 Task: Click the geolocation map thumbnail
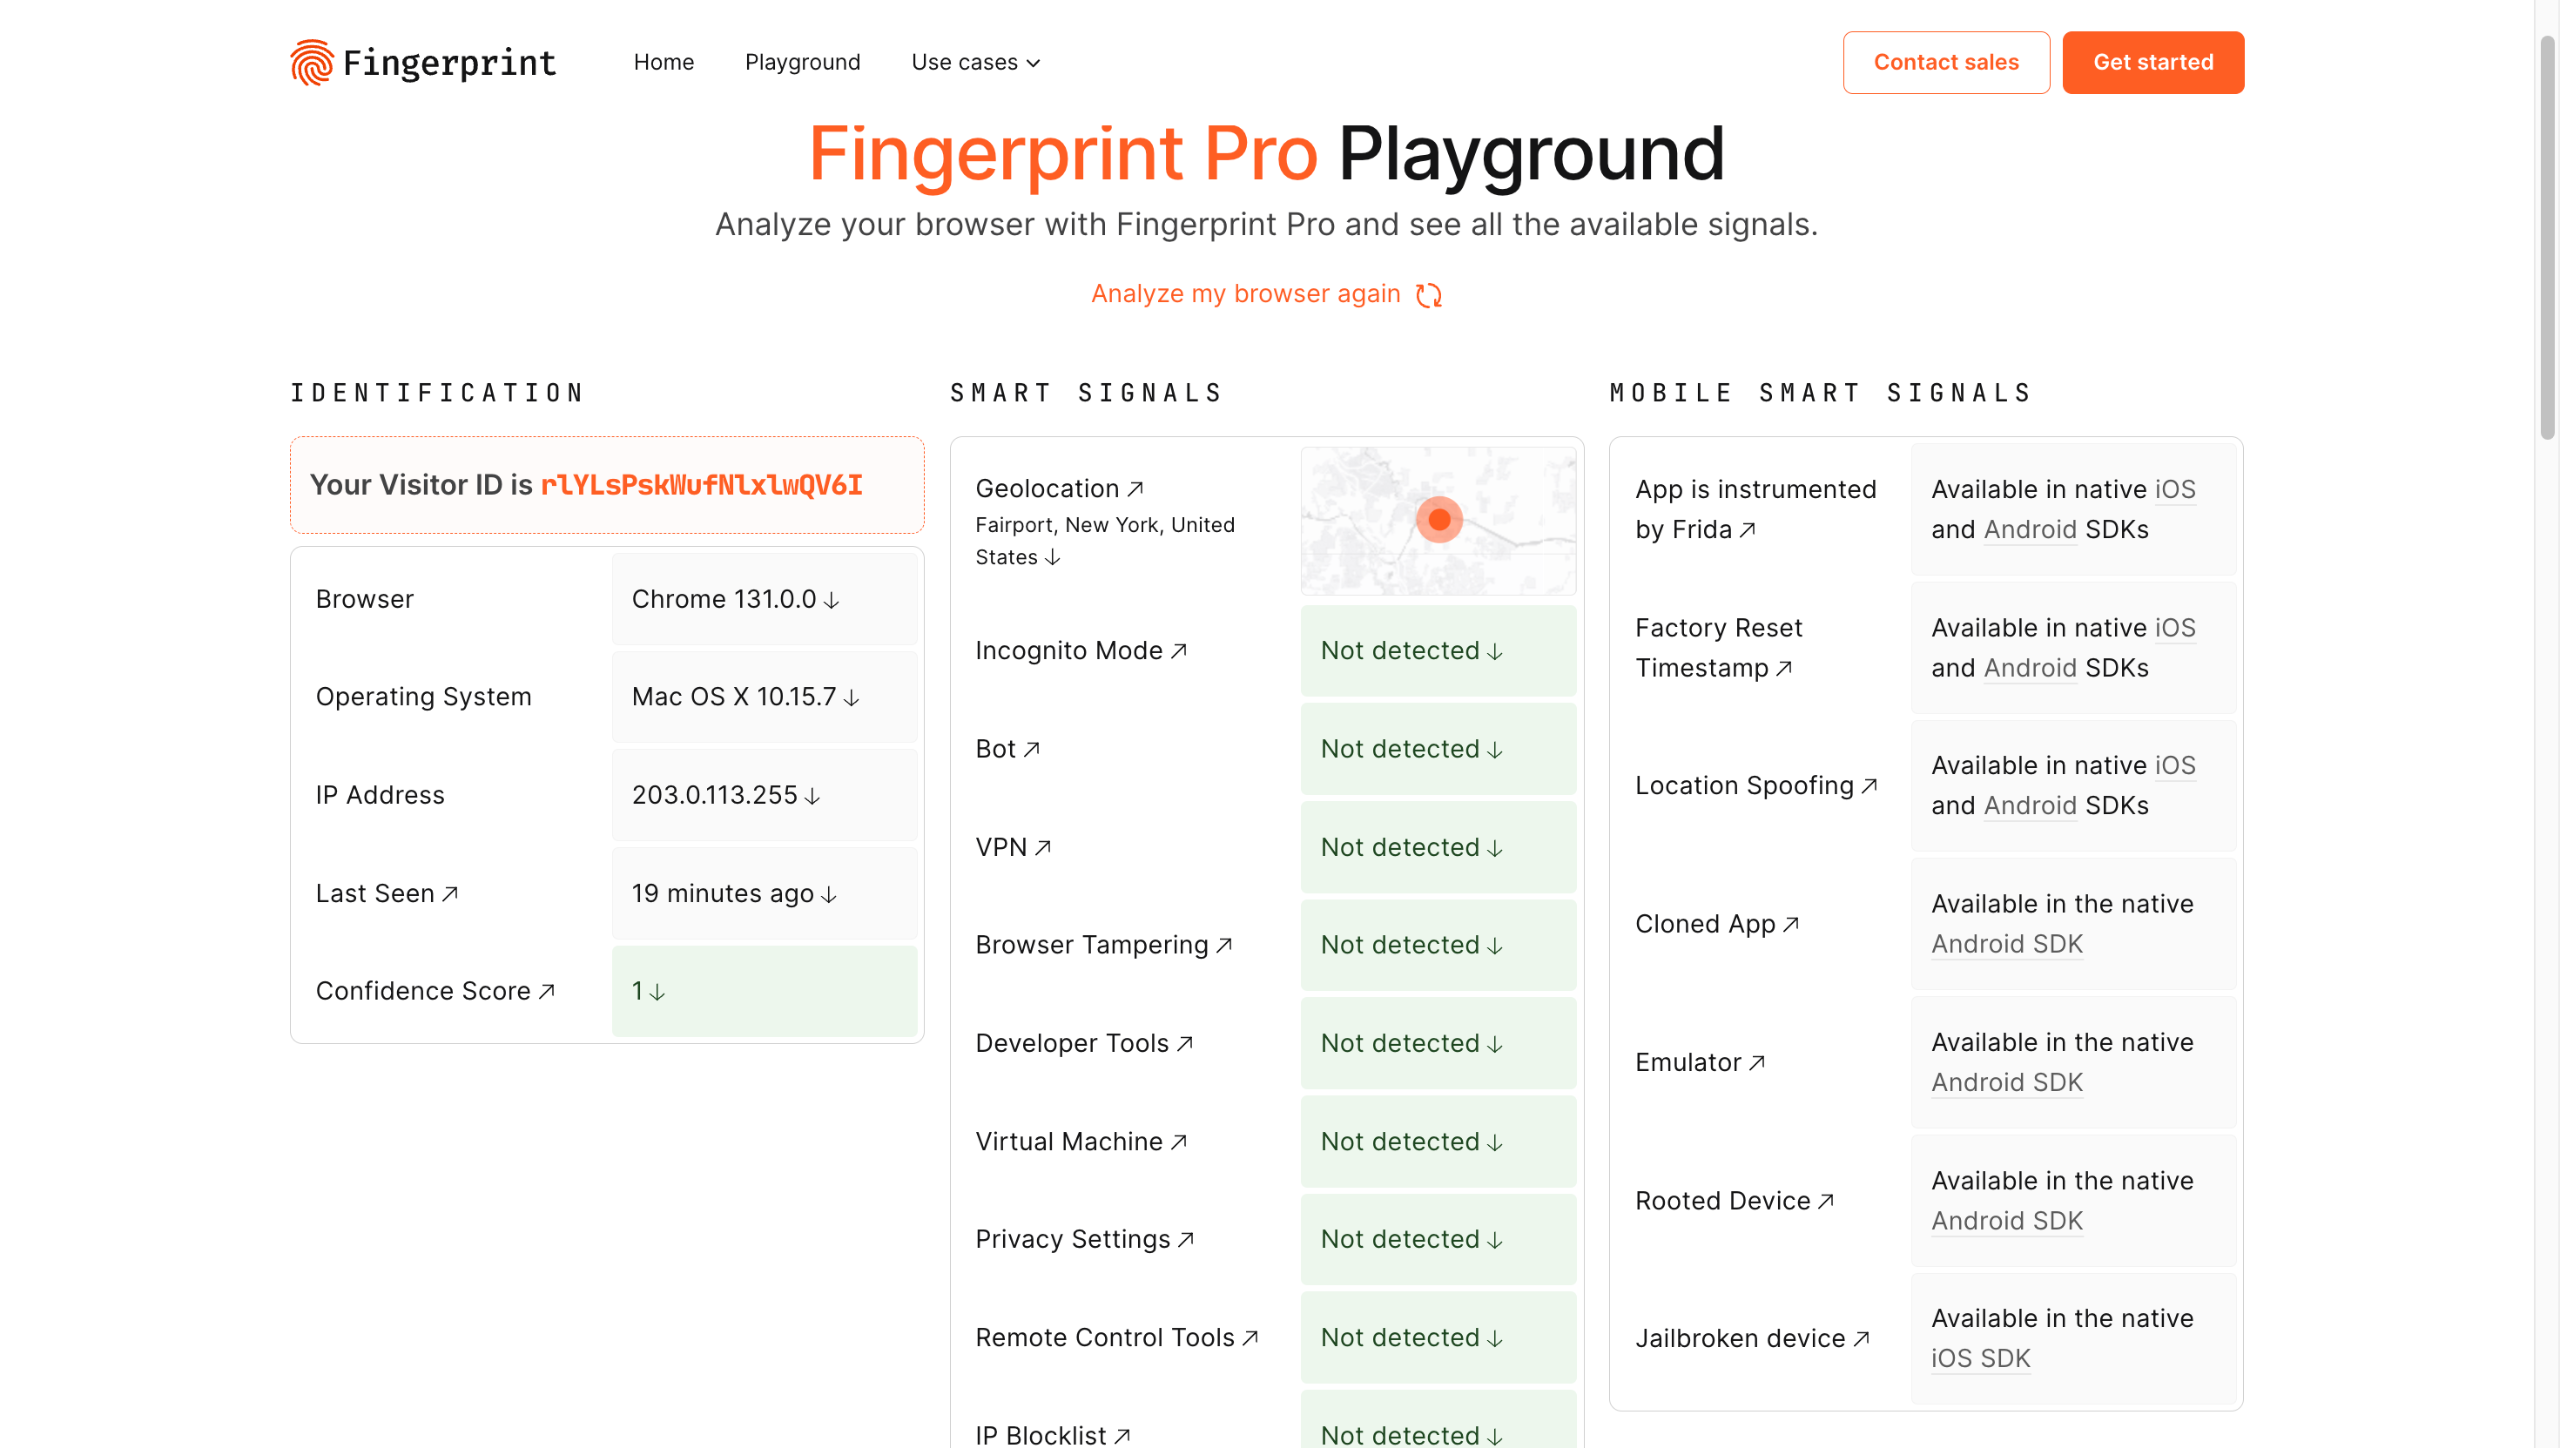(1438, 520)
